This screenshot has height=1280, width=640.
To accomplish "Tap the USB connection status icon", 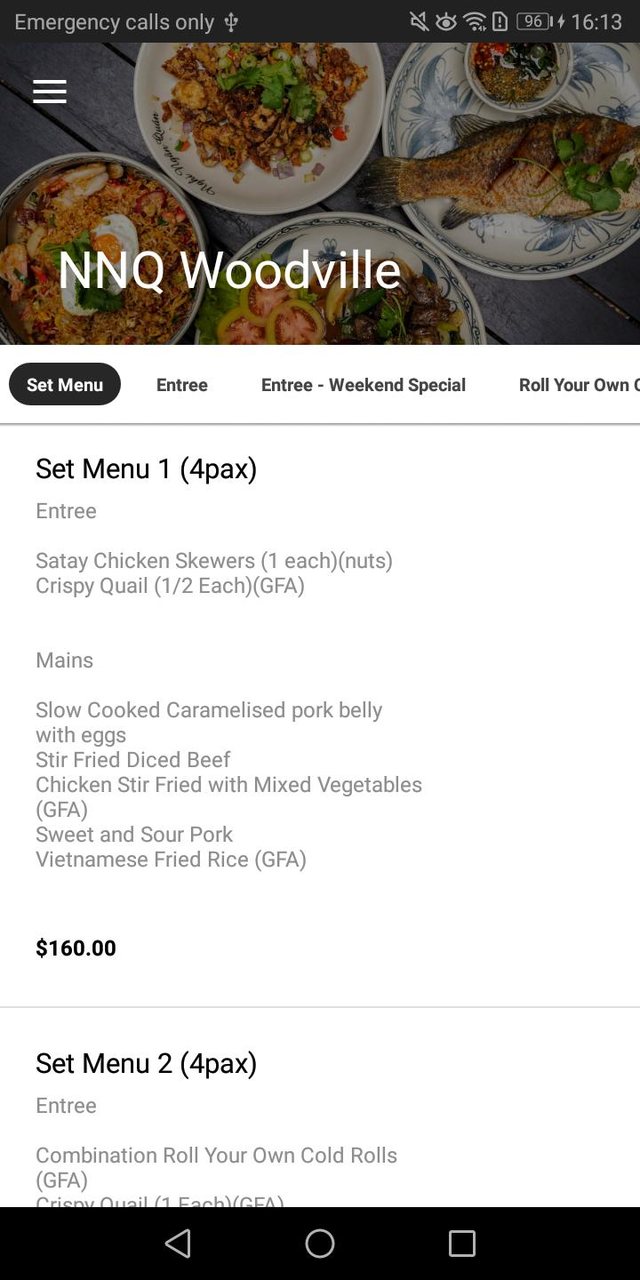I will [231, 22].
